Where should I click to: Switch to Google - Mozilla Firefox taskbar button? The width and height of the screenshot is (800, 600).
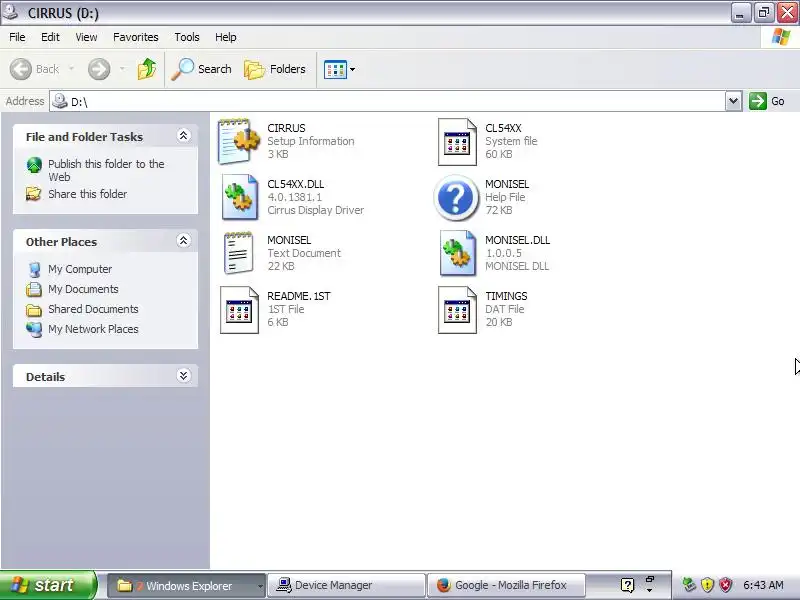pos(506,585)
